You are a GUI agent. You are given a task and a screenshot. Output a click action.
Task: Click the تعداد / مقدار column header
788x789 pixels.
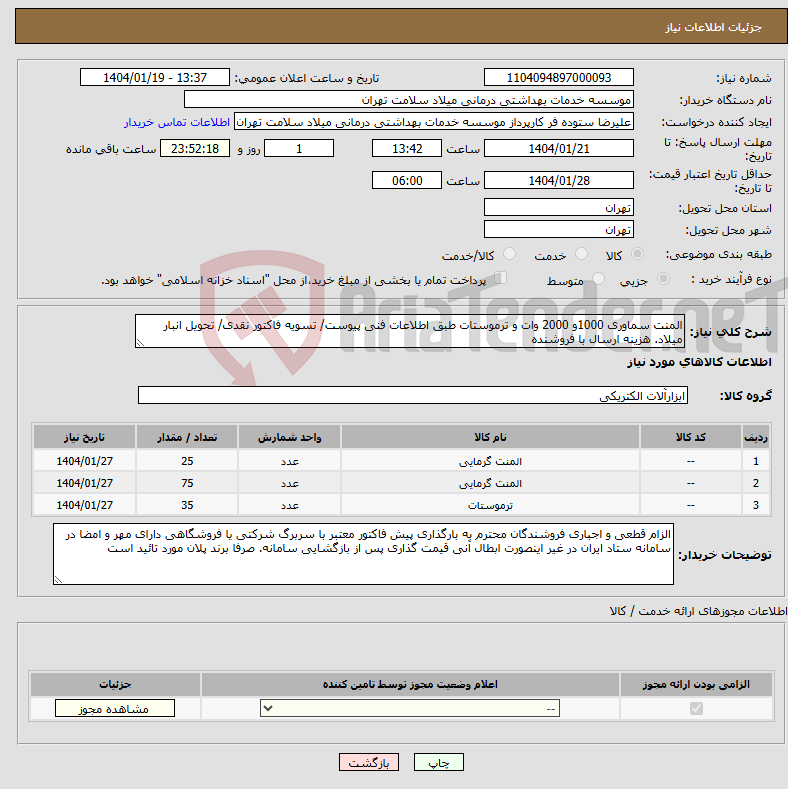(187, 437)
